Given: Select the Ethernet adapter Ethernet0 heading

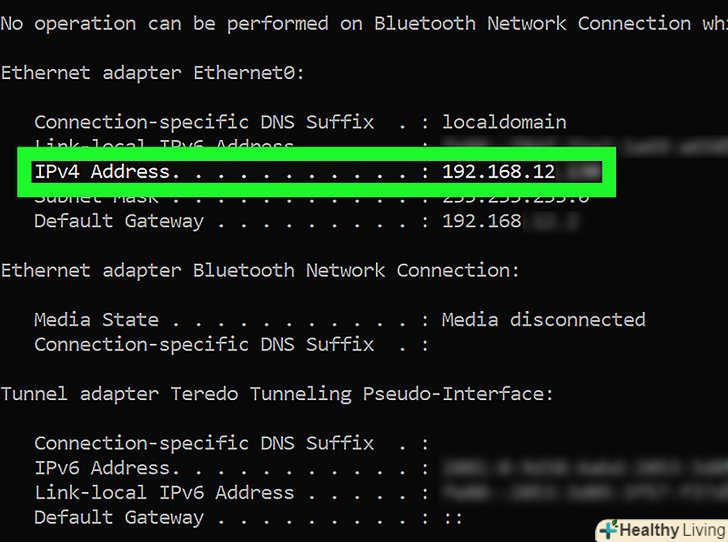Looking at the screenshot, I should point(153,73).
